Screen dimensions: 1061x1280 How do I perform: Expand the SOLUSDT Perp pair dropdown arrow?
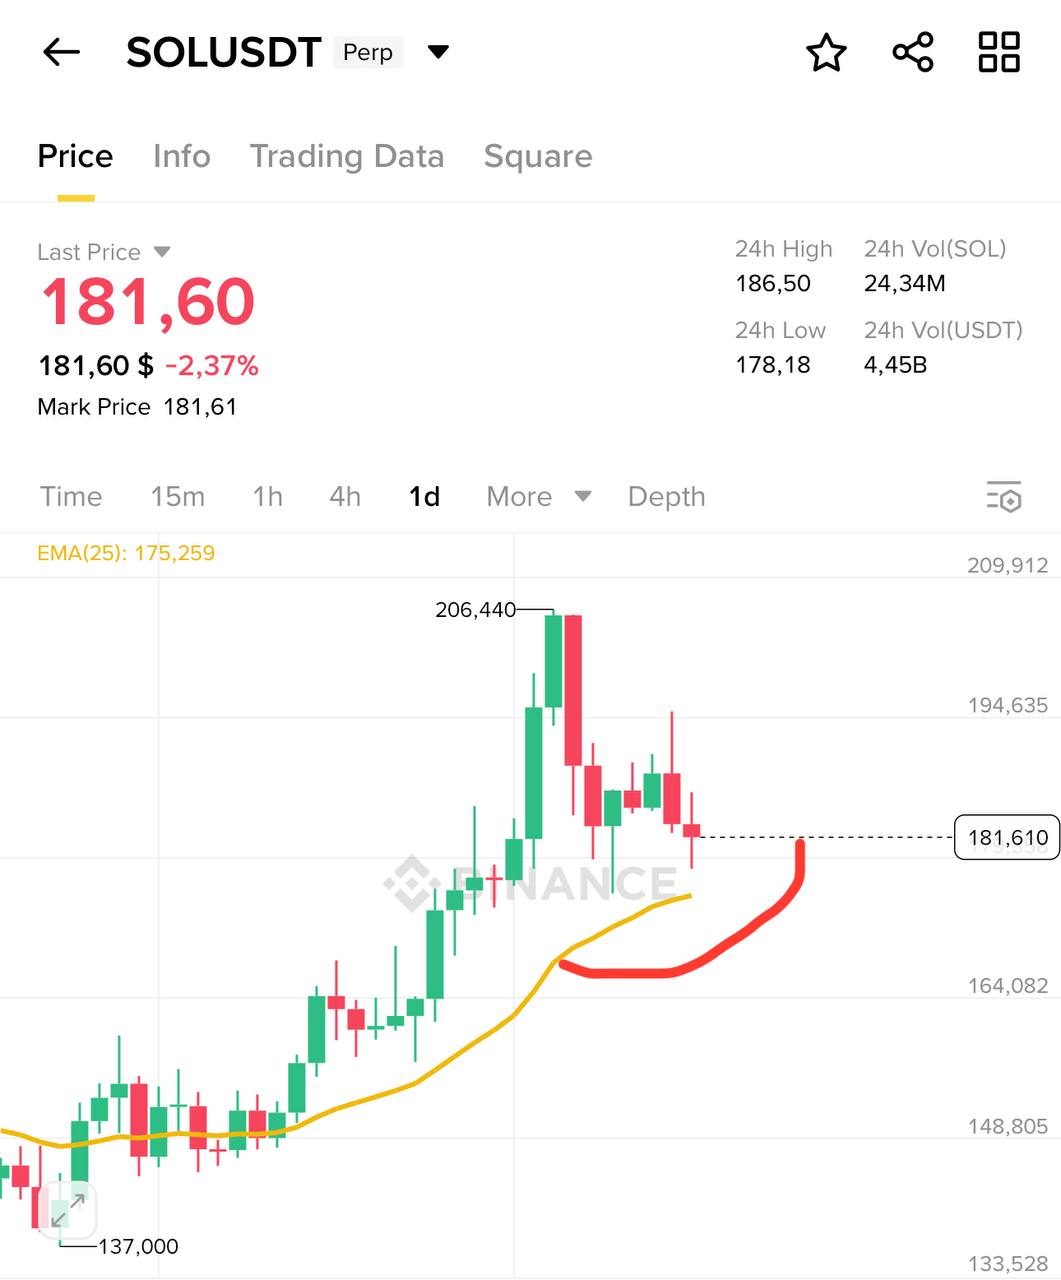point(438,52)
